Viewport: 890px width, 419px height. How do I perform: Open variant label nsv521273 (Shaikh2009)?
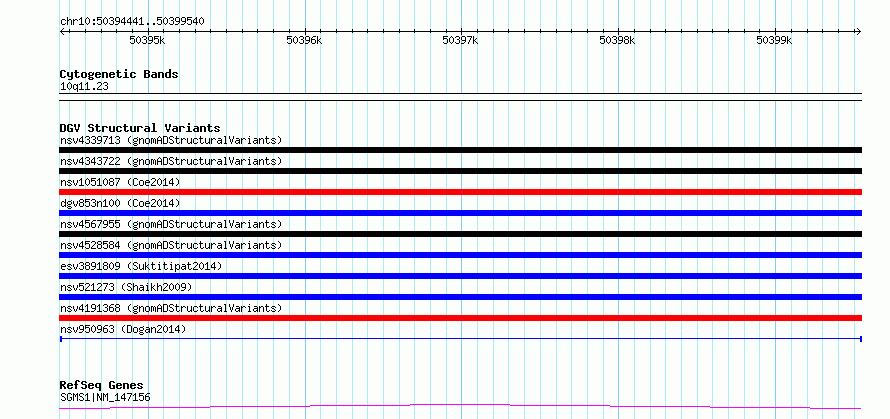[126, 287]
